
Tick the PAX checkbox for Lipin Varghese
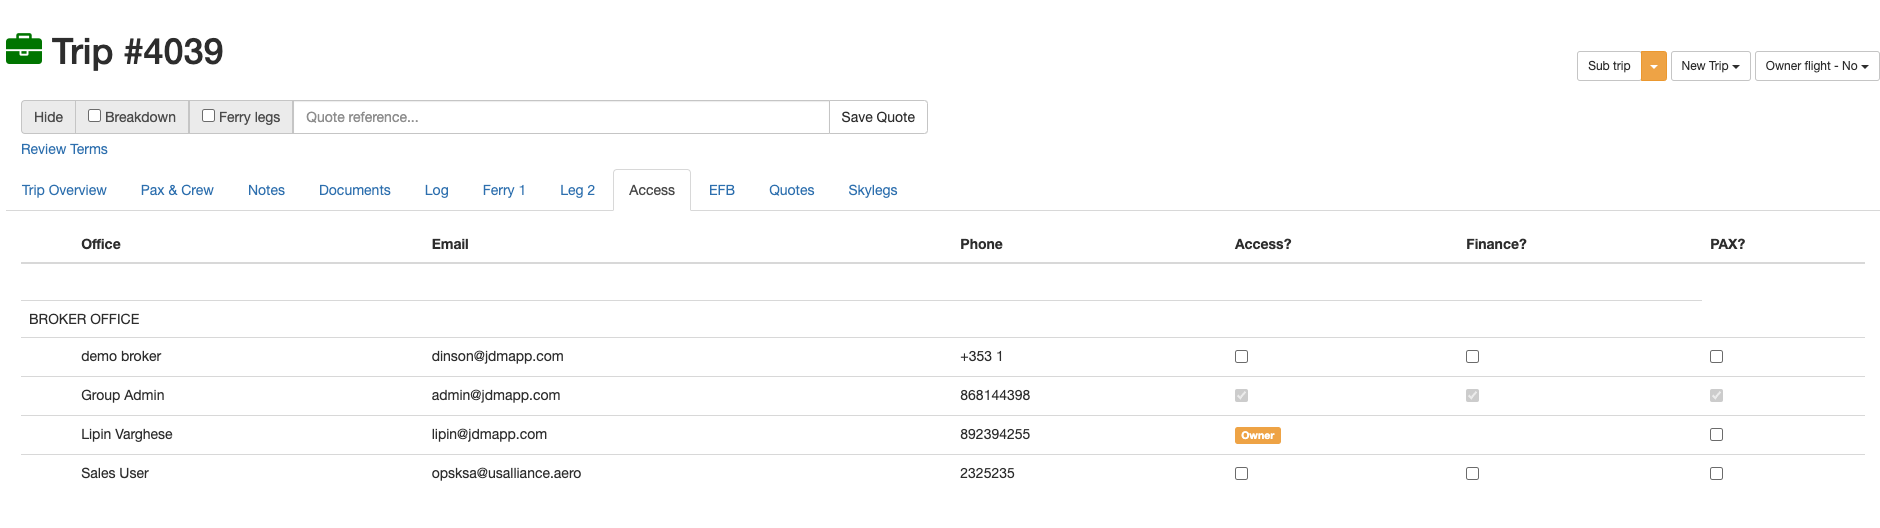coord(1716,435)
